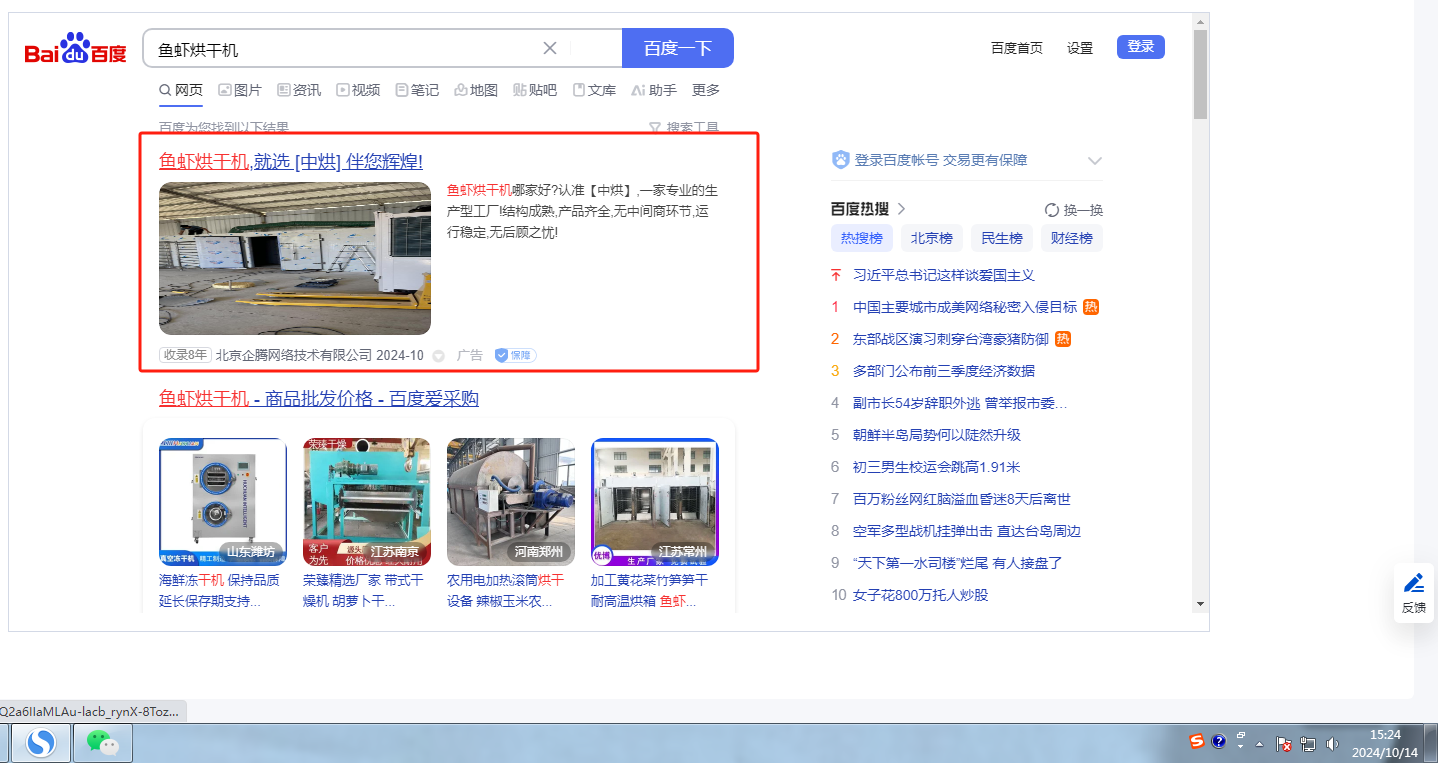Open hot search 多部门公布前三季度经济数据

(x=944, y=371)
